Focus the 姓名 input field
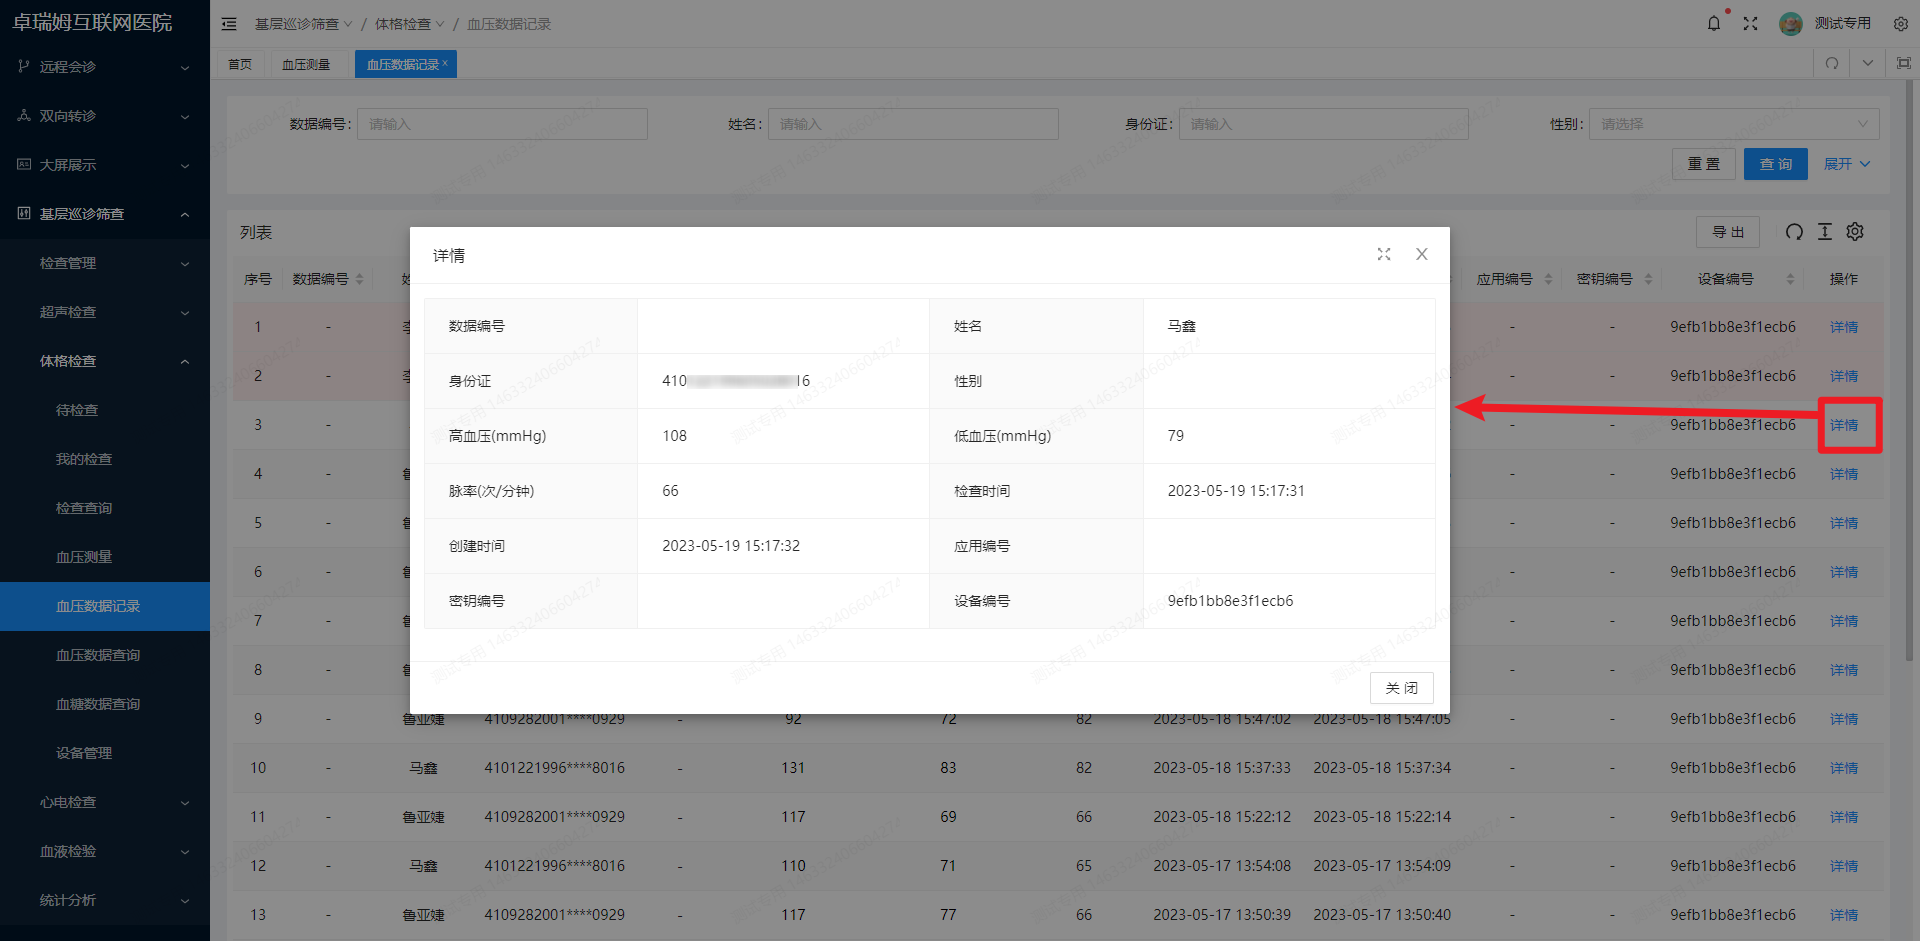This screenshot has width=1920, height=941. [913, 124]
